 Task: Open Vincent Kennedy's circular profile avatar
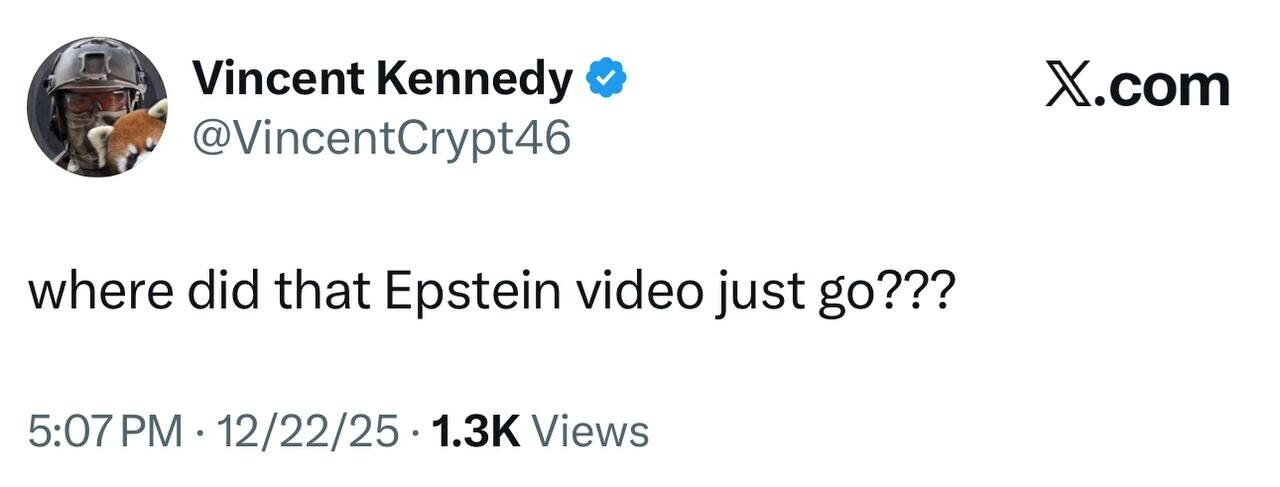(x=97, y=108)
